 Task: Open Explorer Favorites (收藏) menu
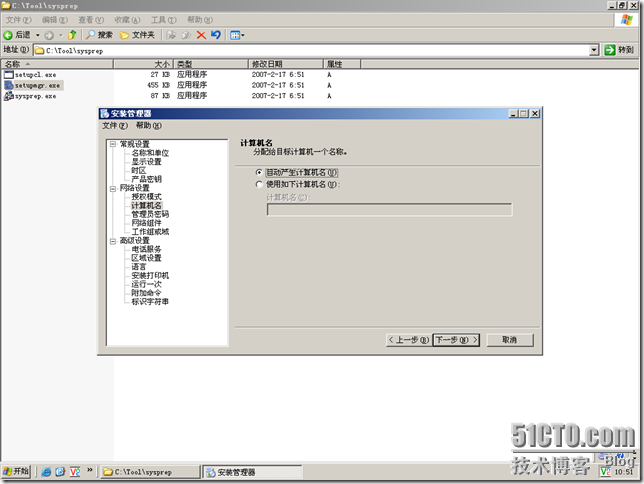coord(127,20)
